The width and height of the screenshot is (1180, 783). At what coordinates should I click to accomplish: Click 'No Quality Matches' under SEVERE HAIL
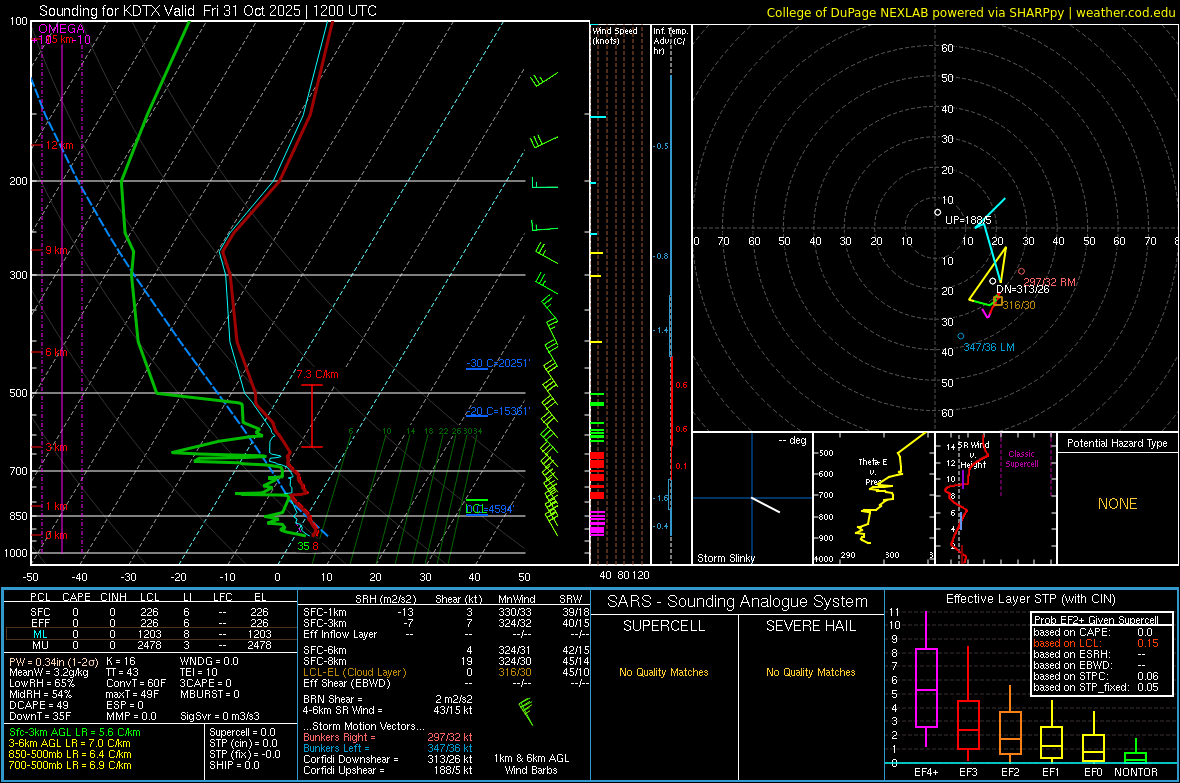pyautogui.click(x=810, y=672)
